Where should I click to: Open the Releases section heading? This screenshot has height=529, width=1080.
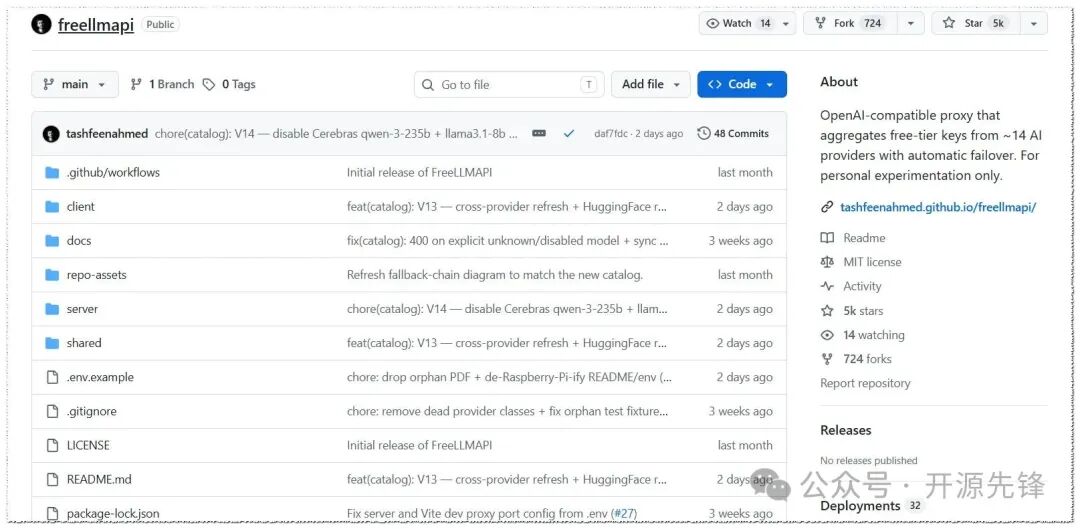tap(846, 430)
